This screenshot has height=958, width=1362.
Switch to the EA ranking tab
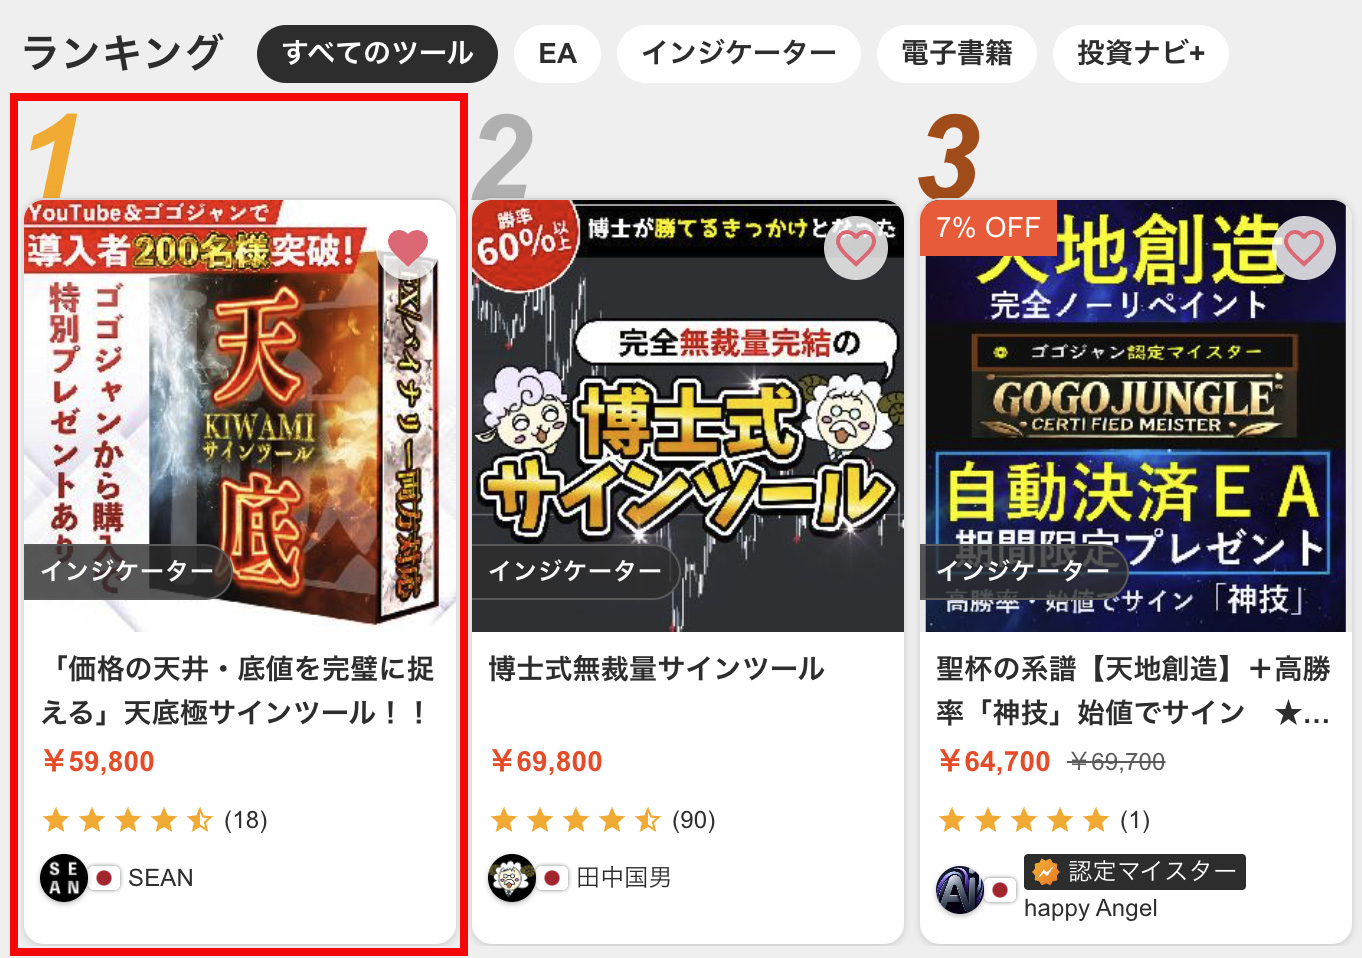click(x=557, y=53)
